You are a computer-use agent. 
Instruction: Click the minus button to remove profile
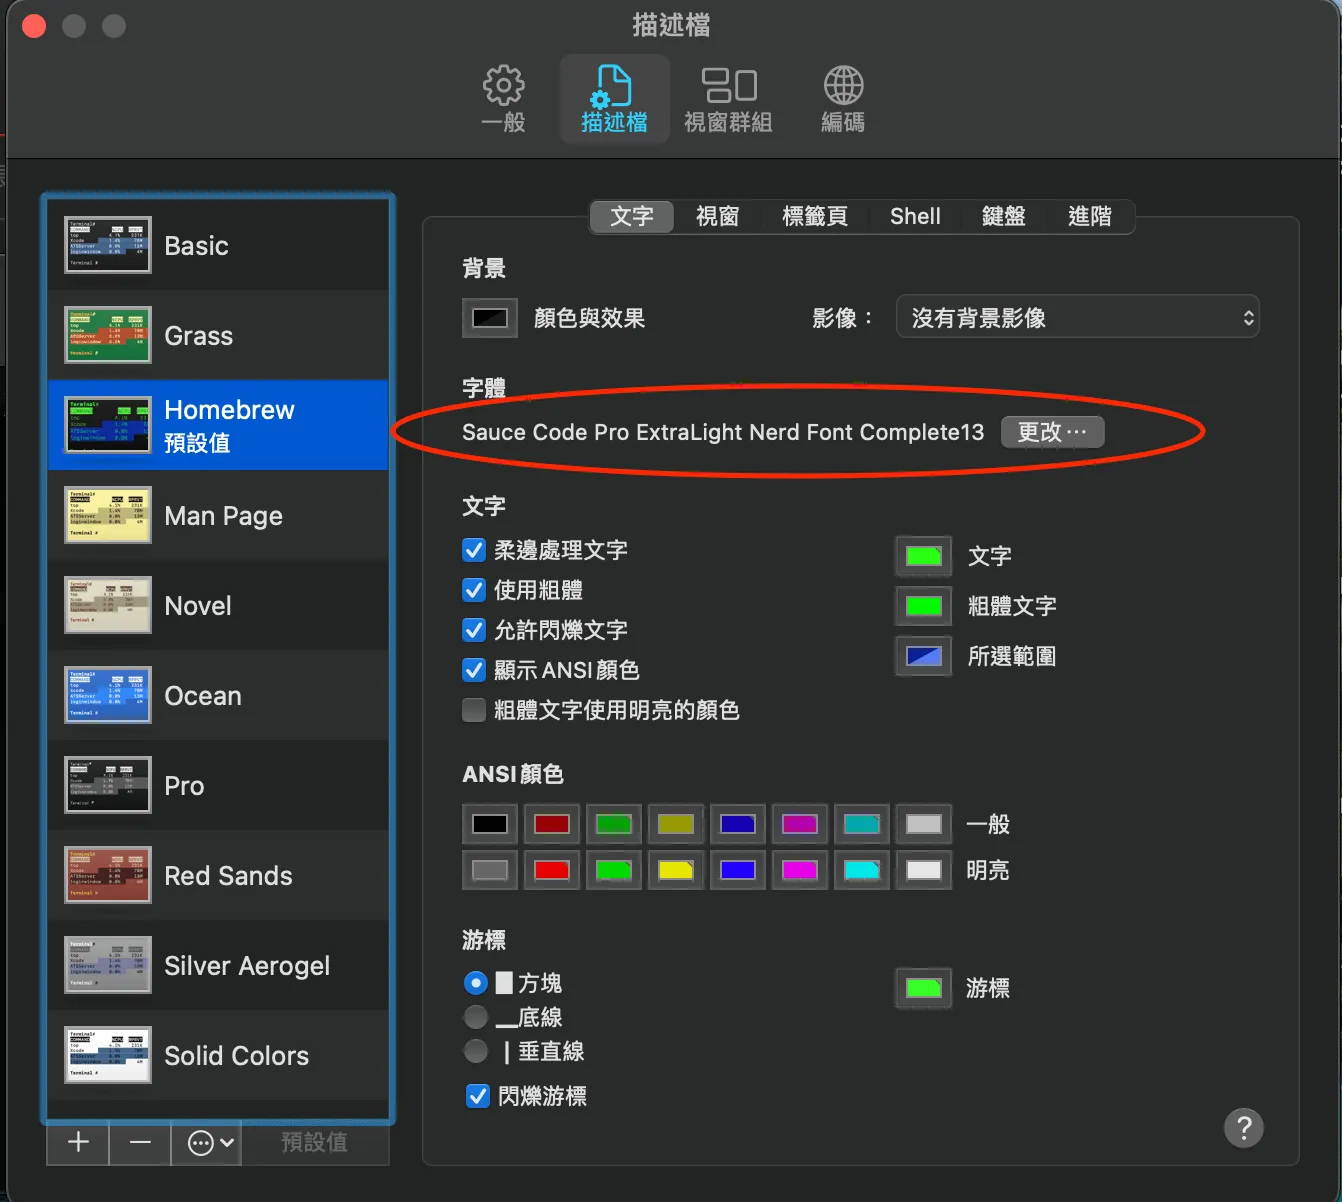click(140, 1142)
